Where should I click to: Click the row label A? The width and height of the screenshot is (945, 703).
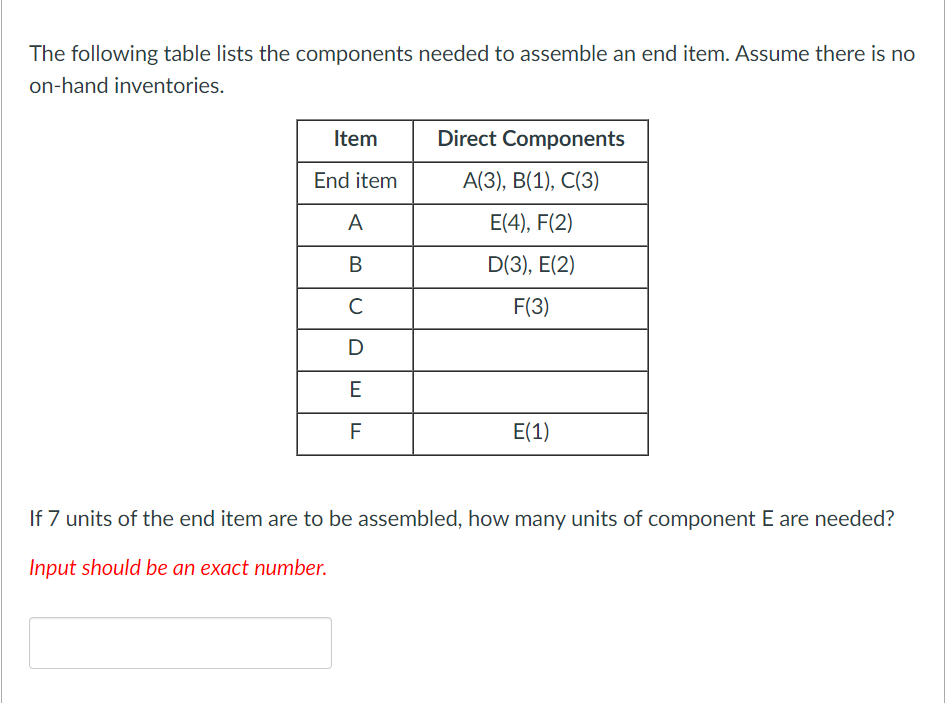pos(355,224)
